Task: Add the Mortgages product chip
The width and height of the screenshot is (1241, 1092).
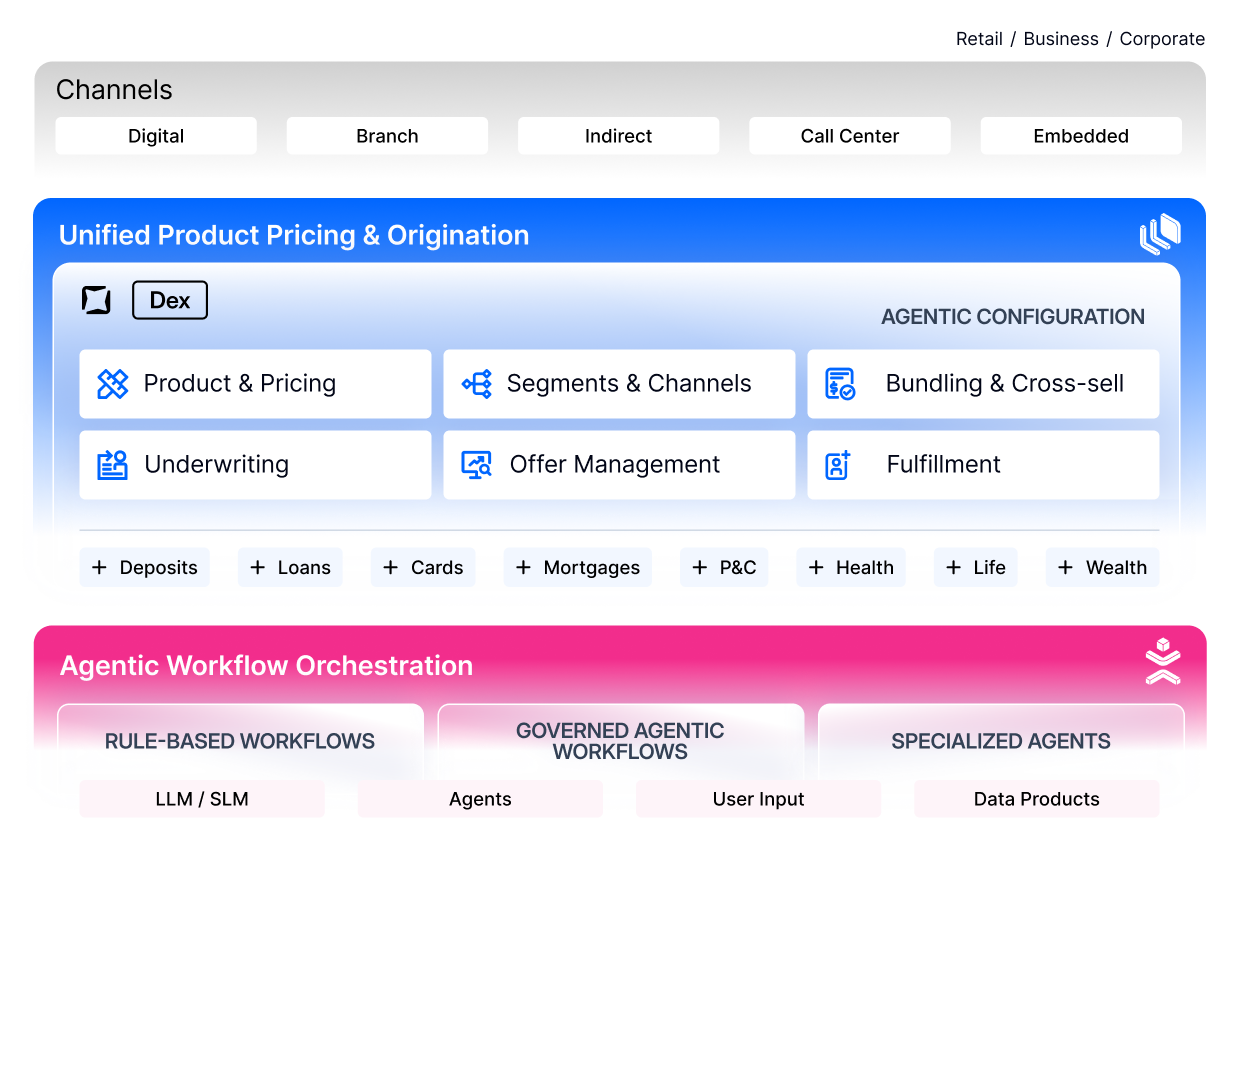Action: [x=578, y=568]
